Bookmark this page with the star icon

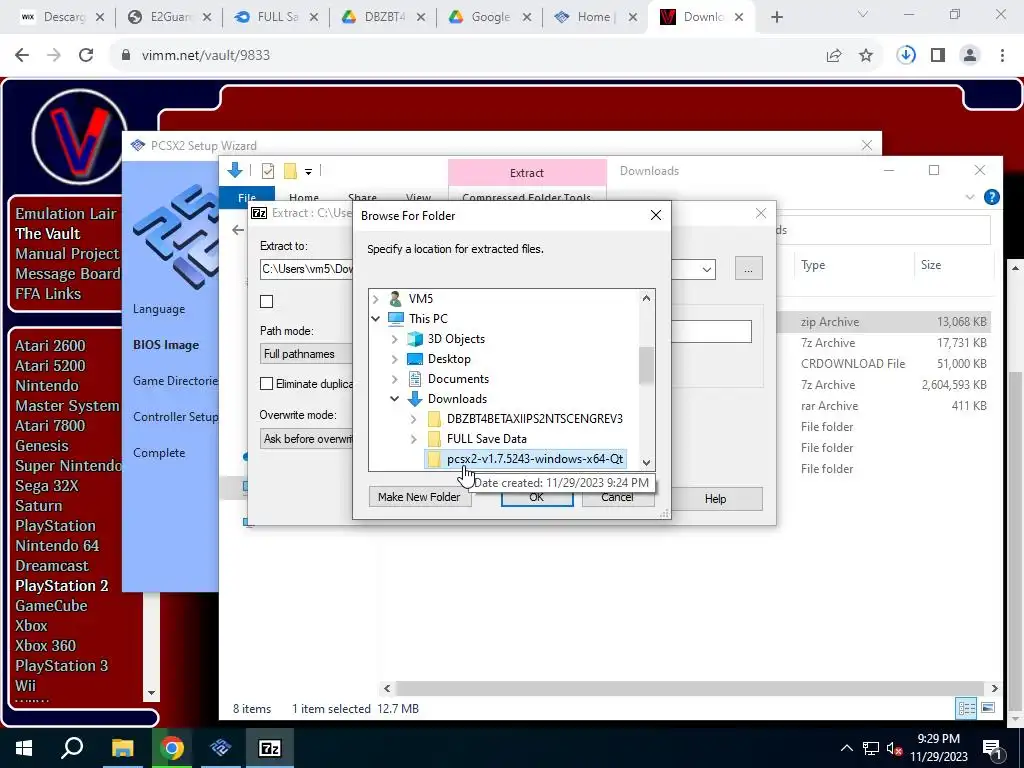[865, 56]
